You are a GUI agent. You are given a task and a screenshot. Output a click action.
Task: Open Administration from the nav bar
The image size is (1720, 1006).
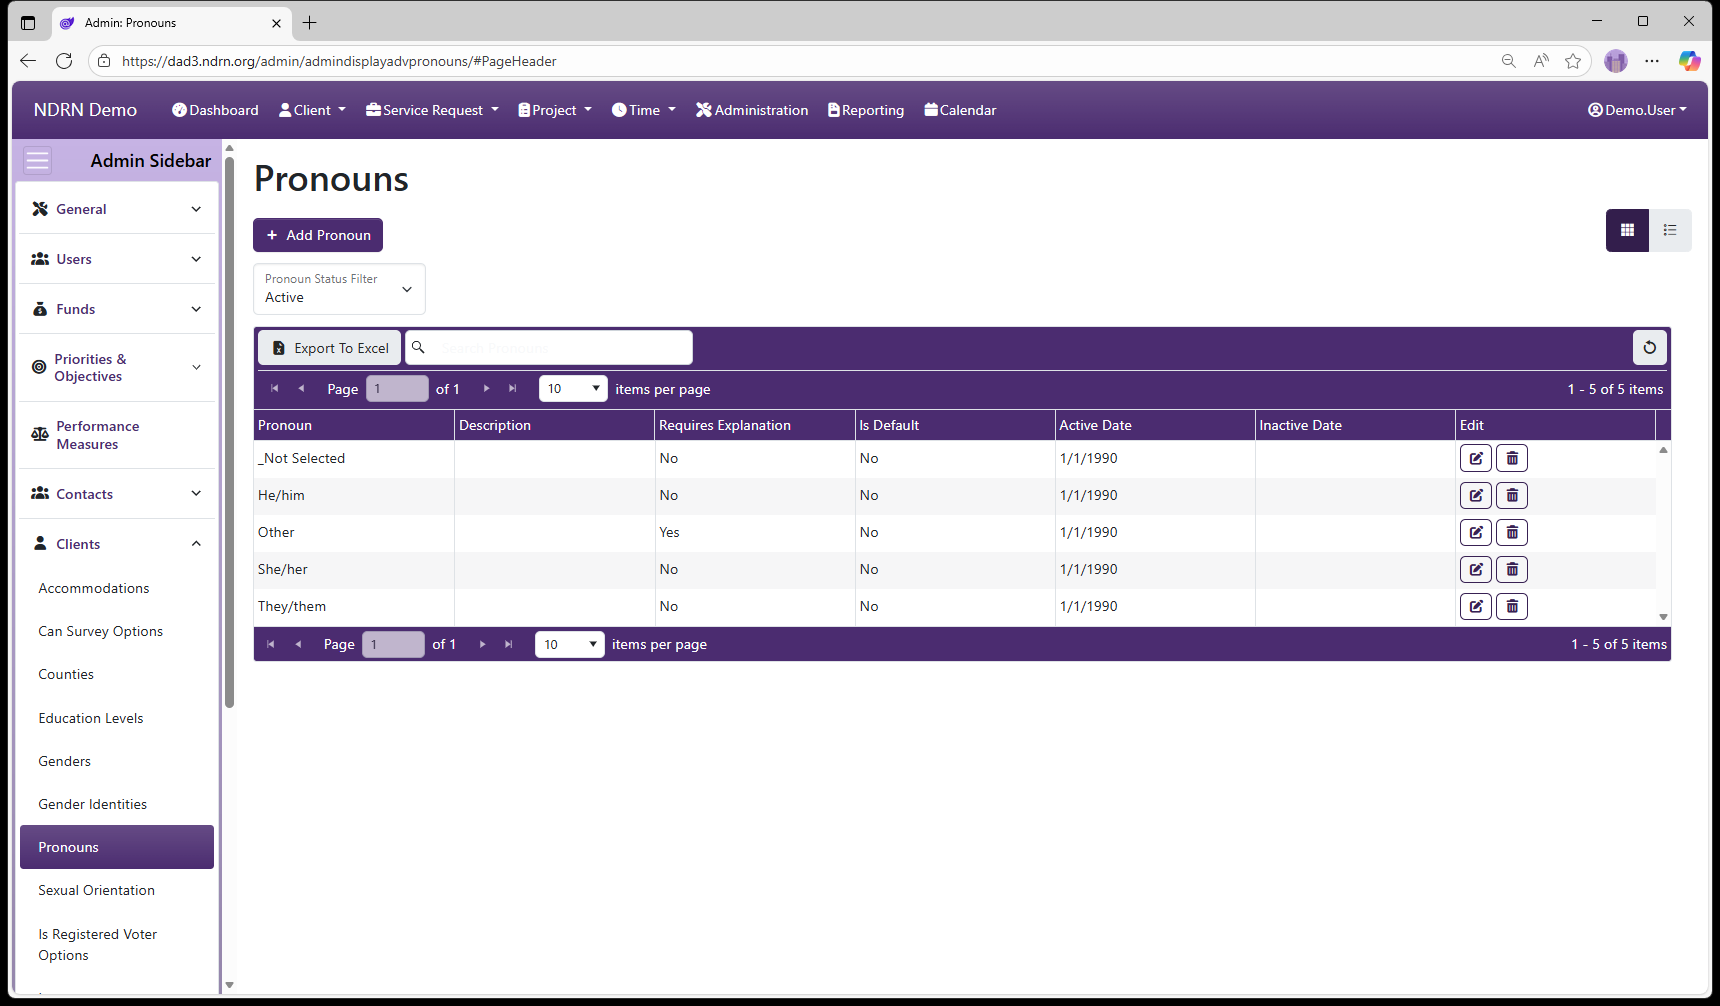[x=752, y=110]
